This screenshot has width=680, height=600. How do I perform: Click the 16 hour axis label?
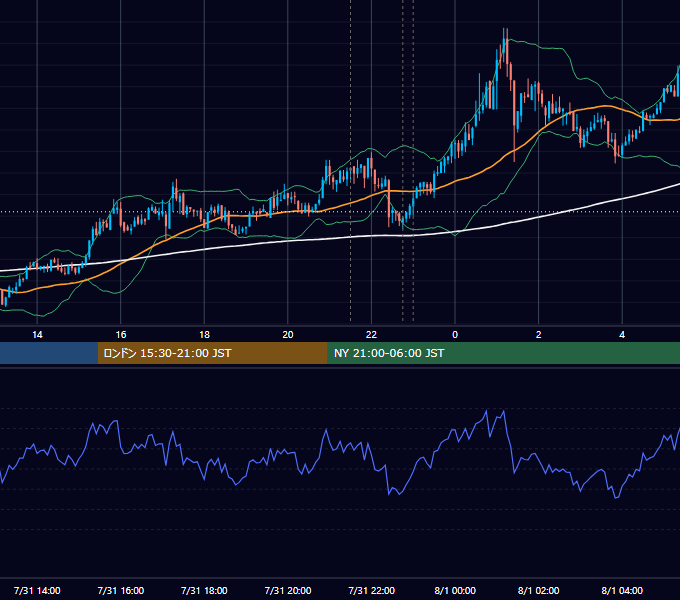click(121, 335)
